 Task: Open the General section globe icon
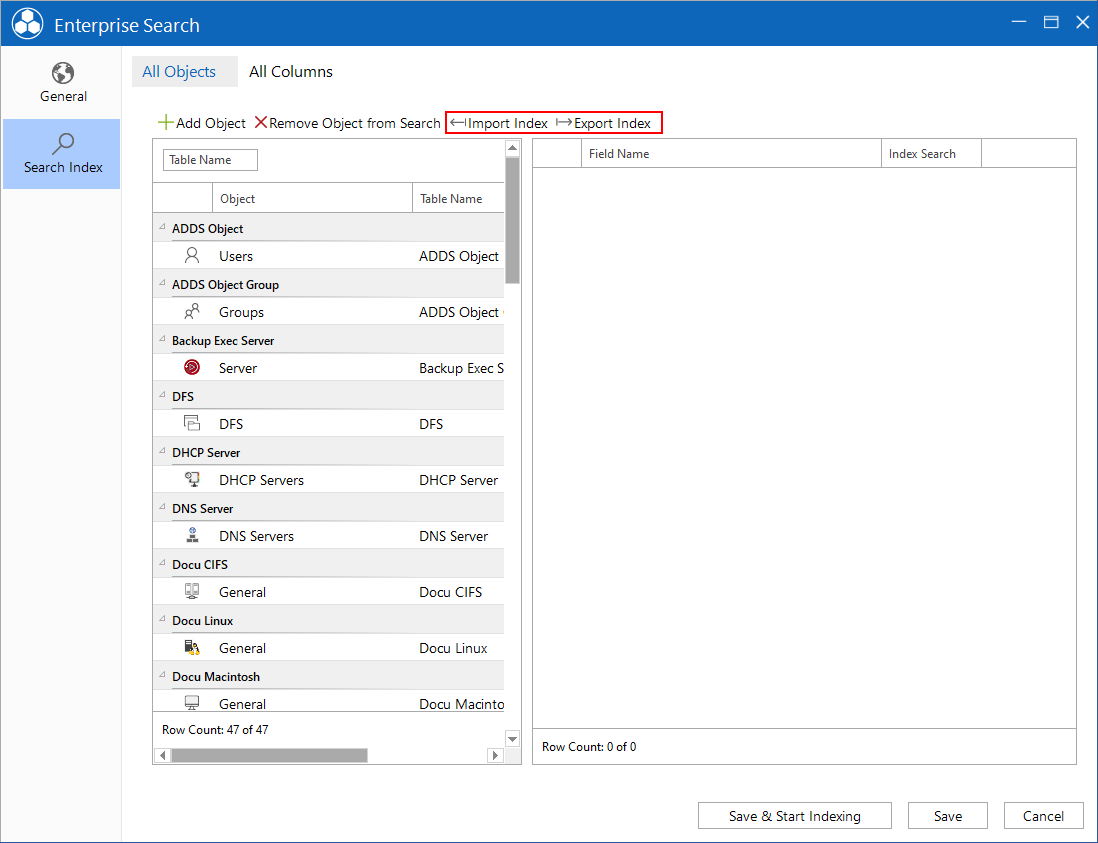click(62, 73)
